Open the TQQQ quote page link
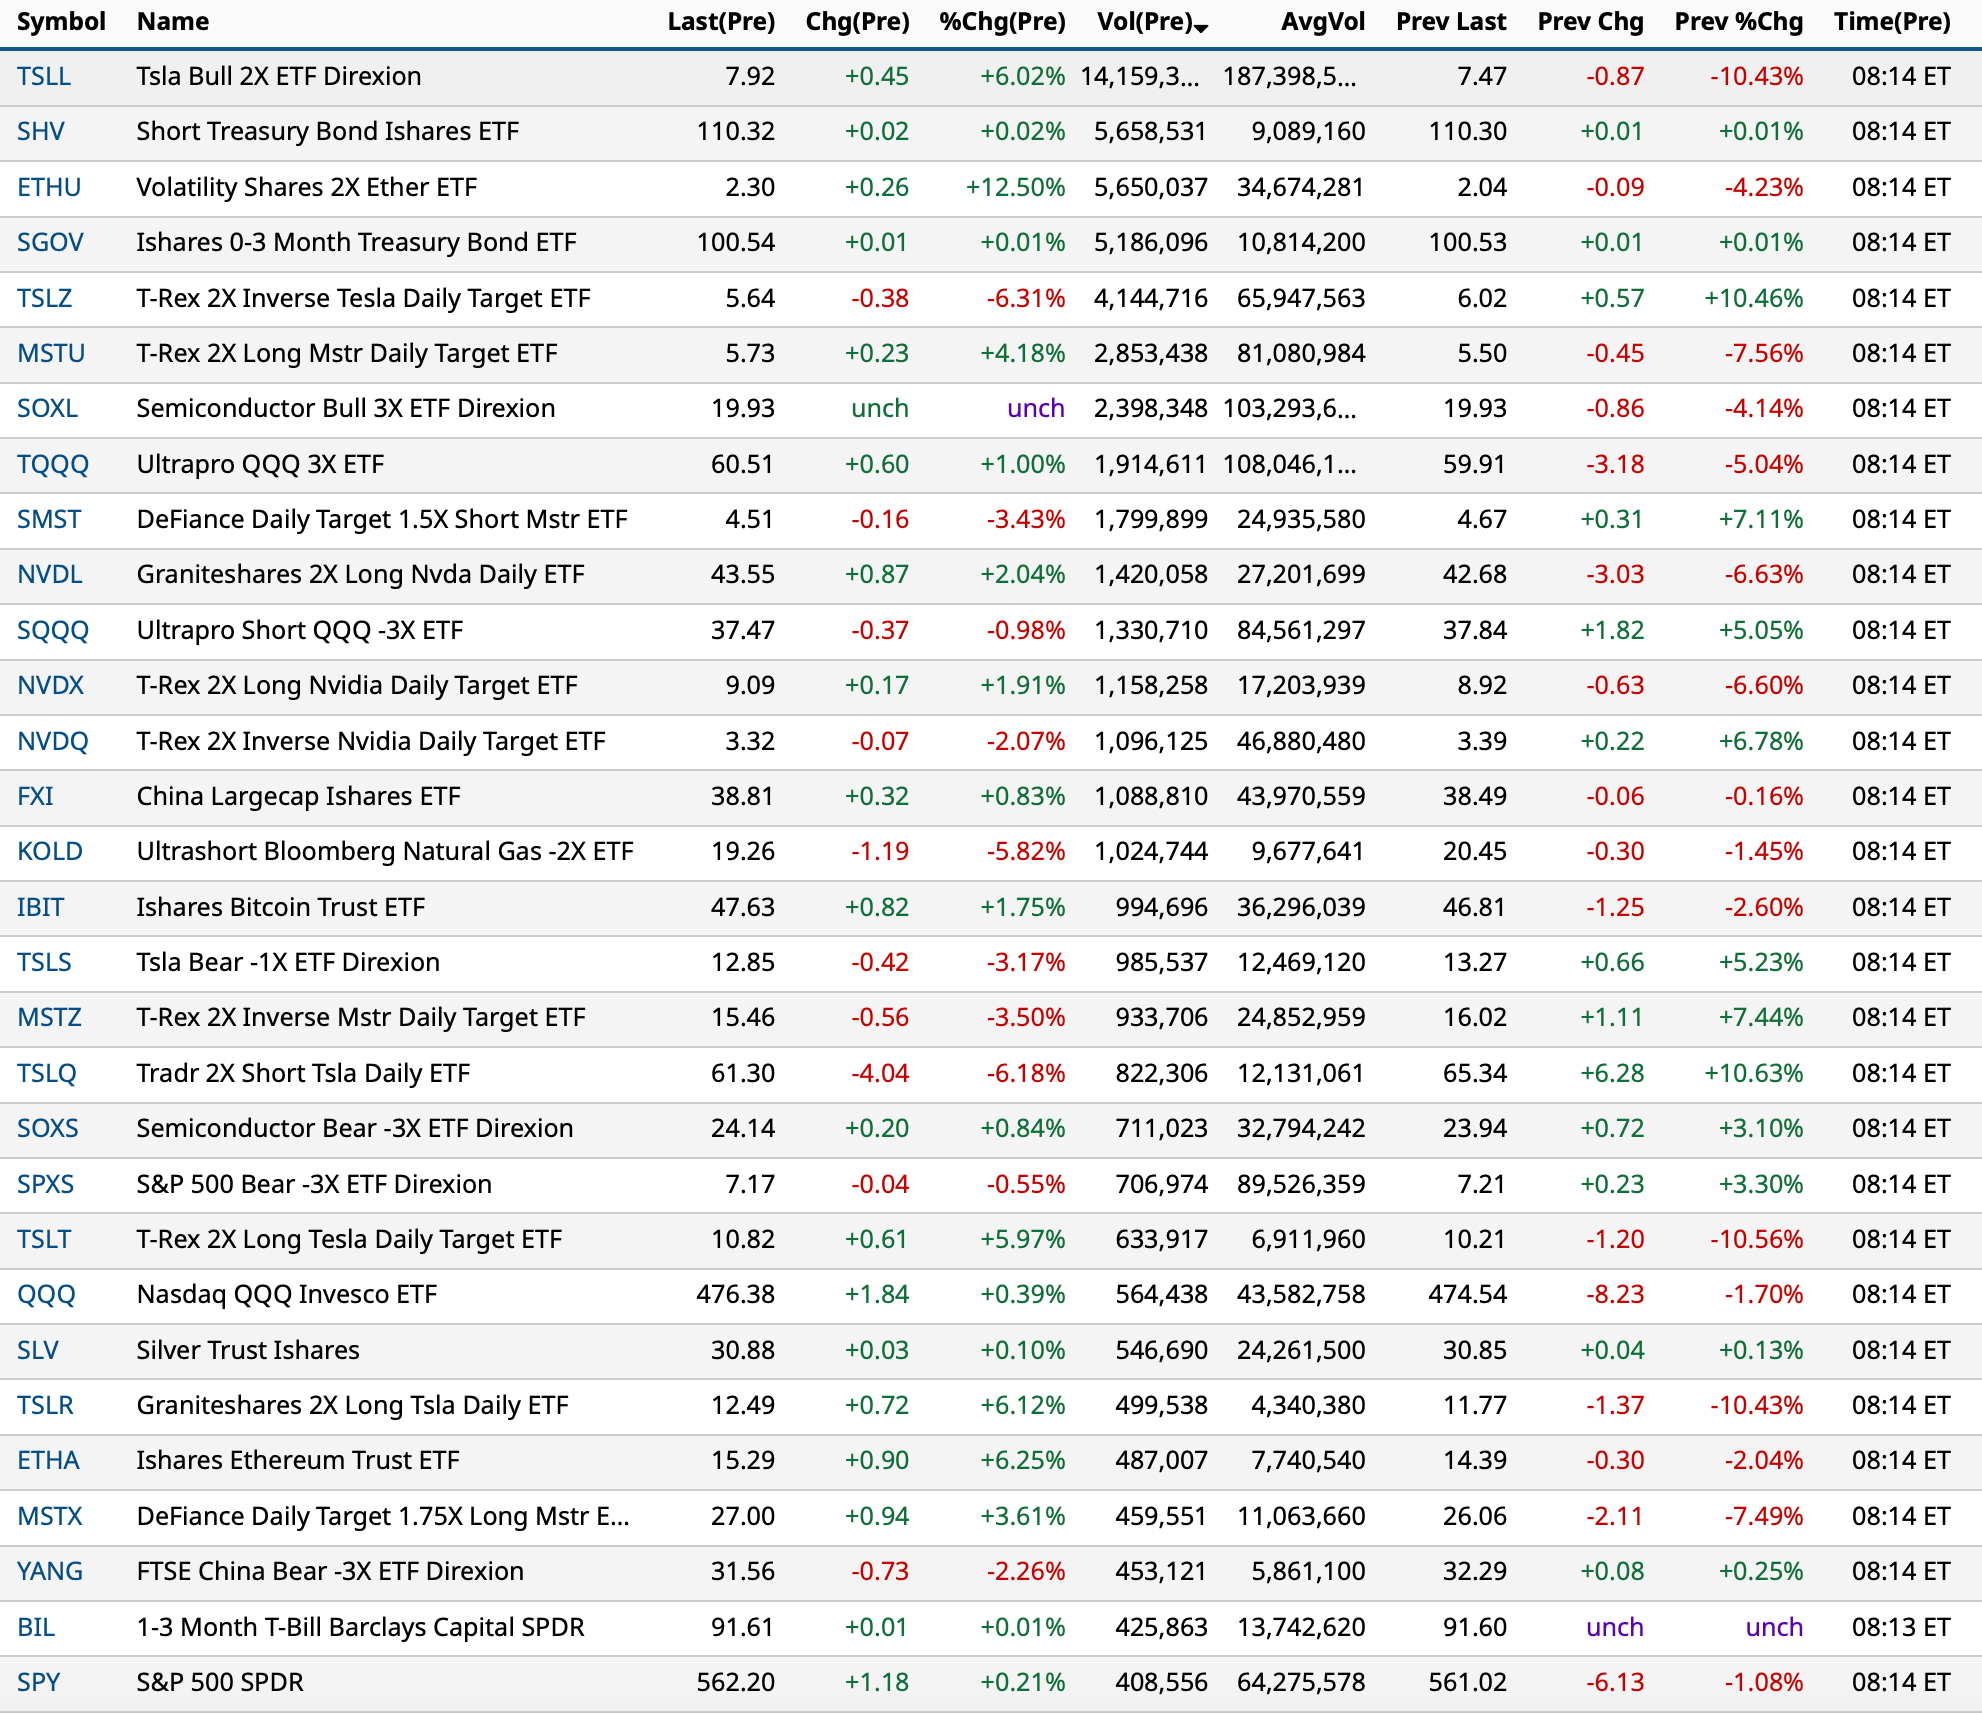 pyautogui.click(x=53, y=465)
